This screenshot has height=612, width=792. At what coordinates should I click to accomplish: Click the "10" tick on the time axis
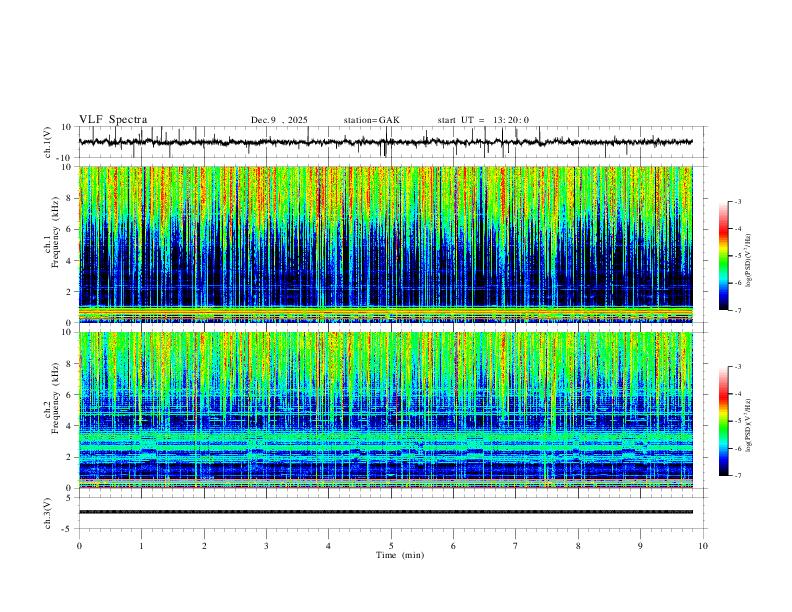703,546
